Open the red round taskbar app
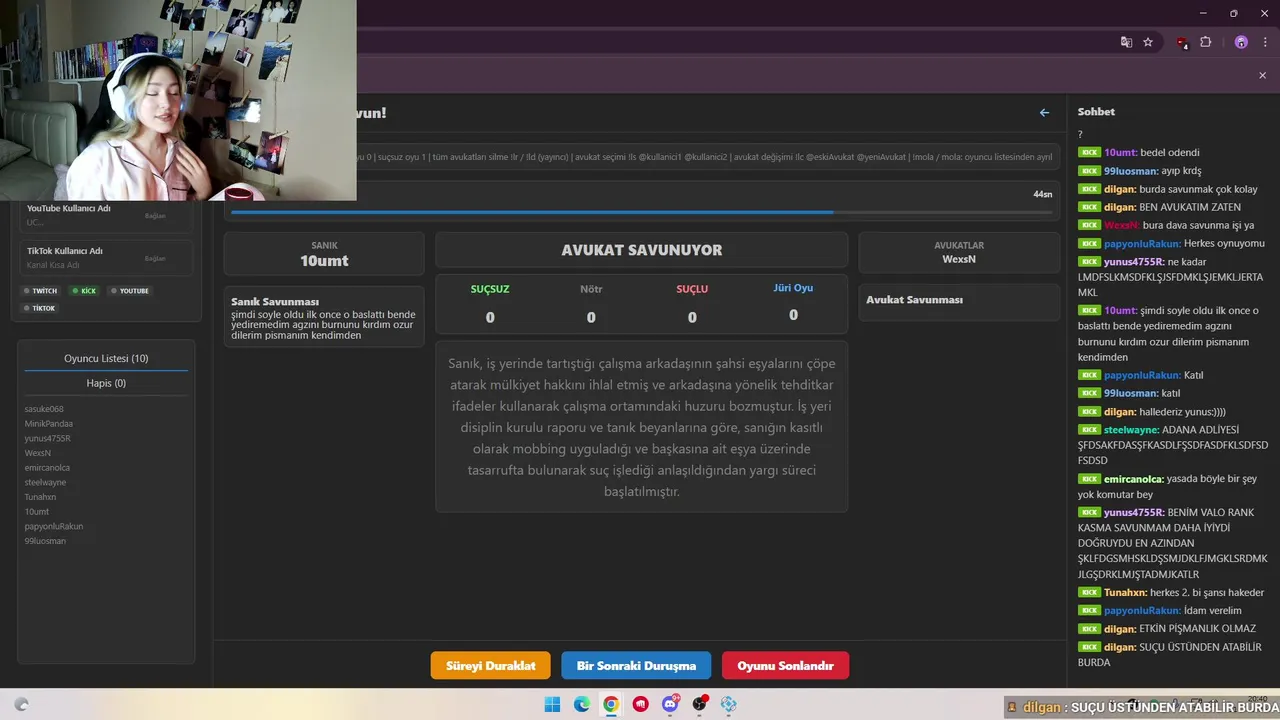This screenshot has height=720, width=1280. pyautogui.click(x=641, y=704)
